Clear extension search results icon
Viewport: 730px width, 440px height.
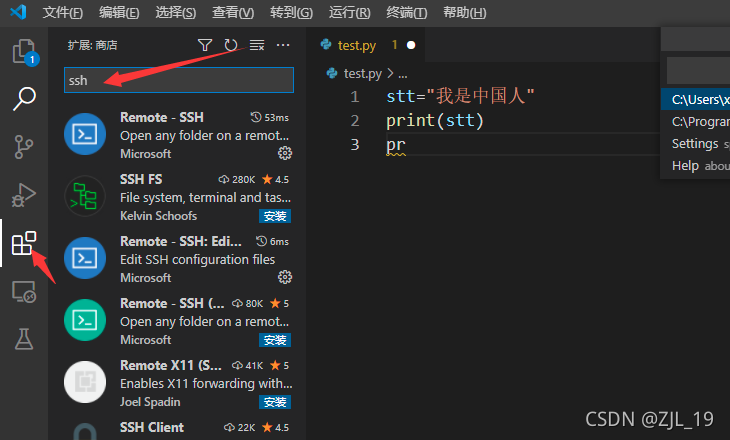pos(257,45)
